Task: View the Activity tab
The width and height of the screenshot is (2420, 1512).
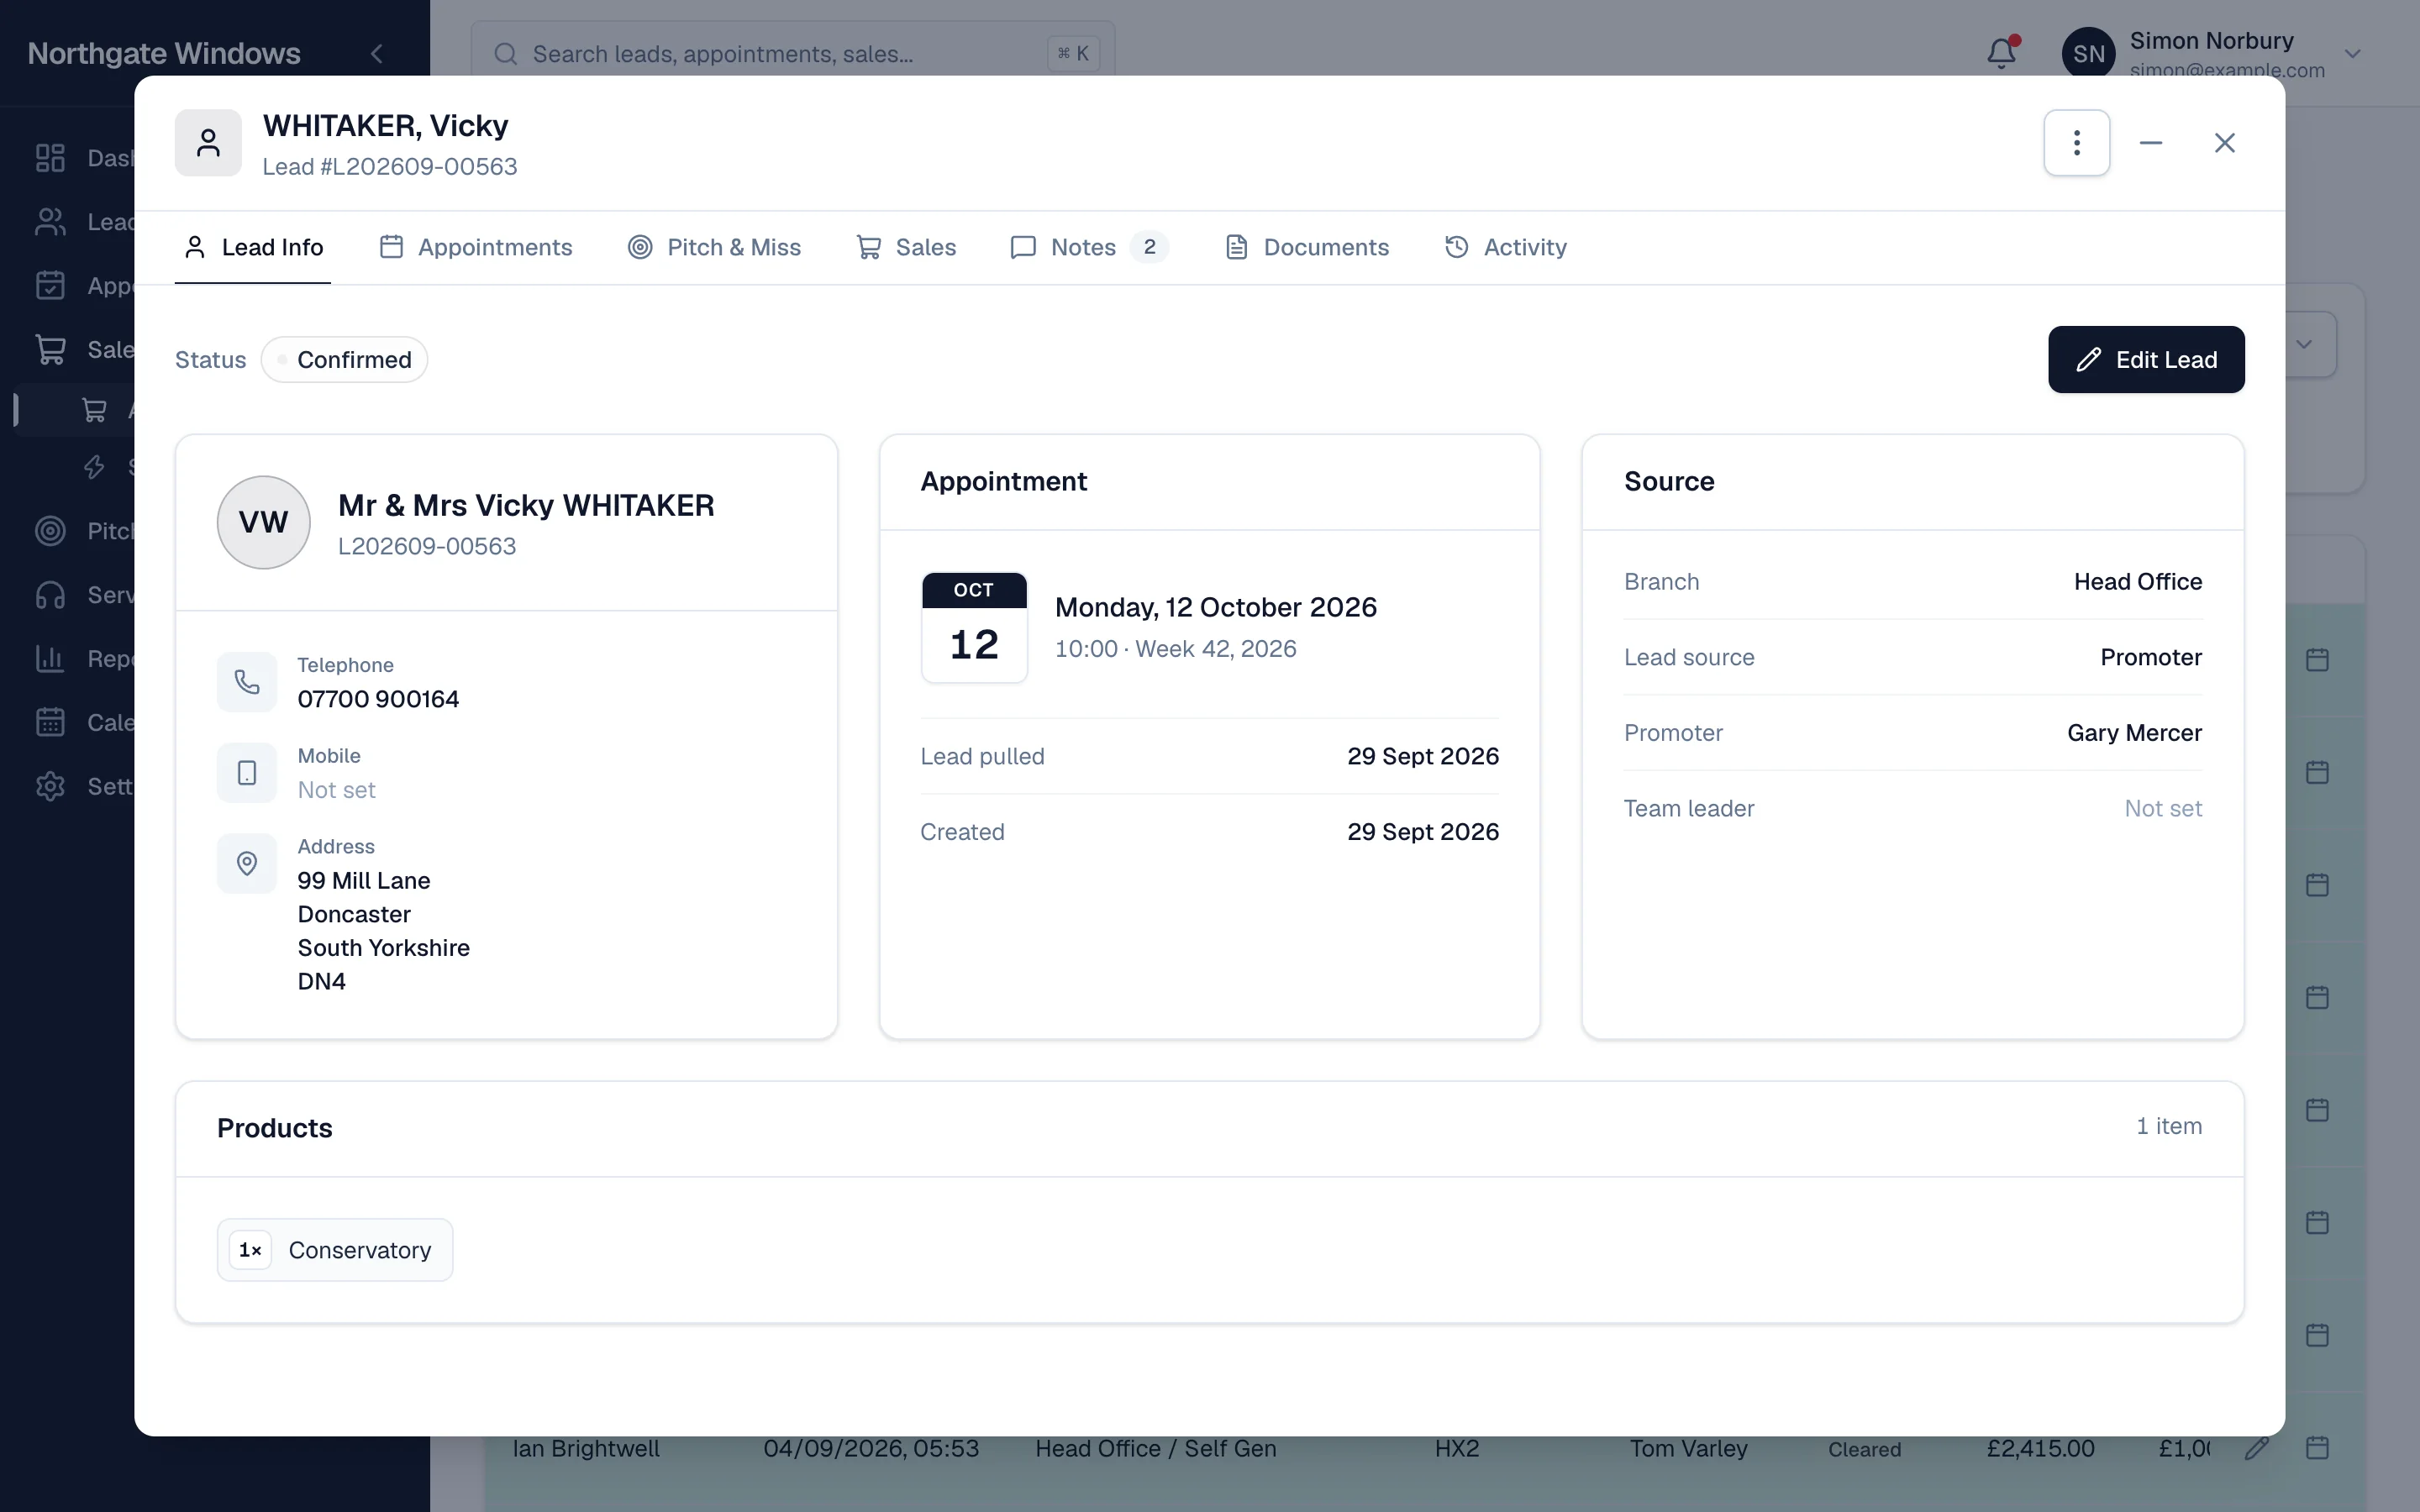Action: [x=1506, y=248]
